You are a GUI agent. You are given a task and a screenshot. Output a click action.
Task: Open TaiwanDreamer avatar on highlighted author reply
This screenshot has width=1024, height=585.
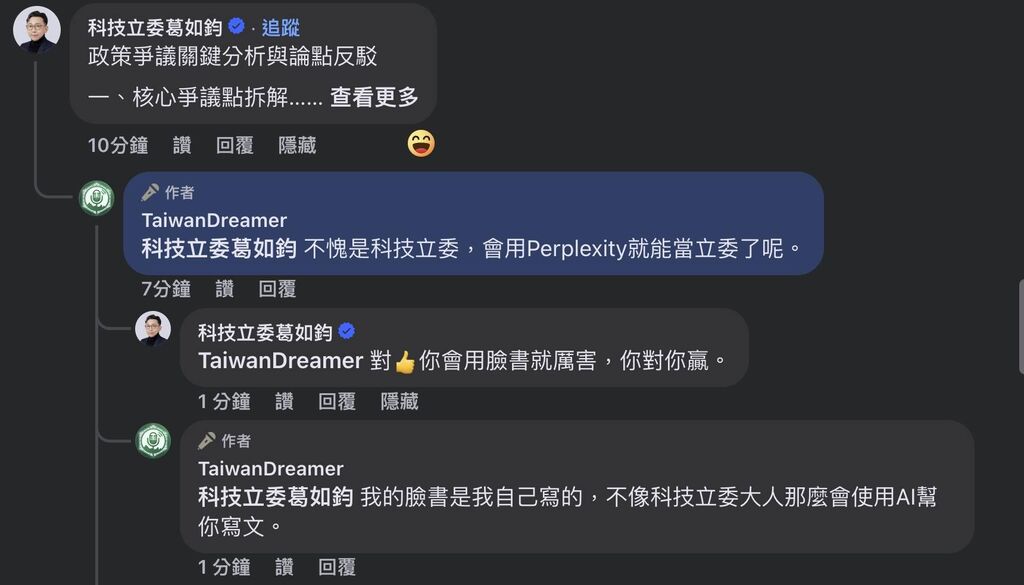point(97,198)
